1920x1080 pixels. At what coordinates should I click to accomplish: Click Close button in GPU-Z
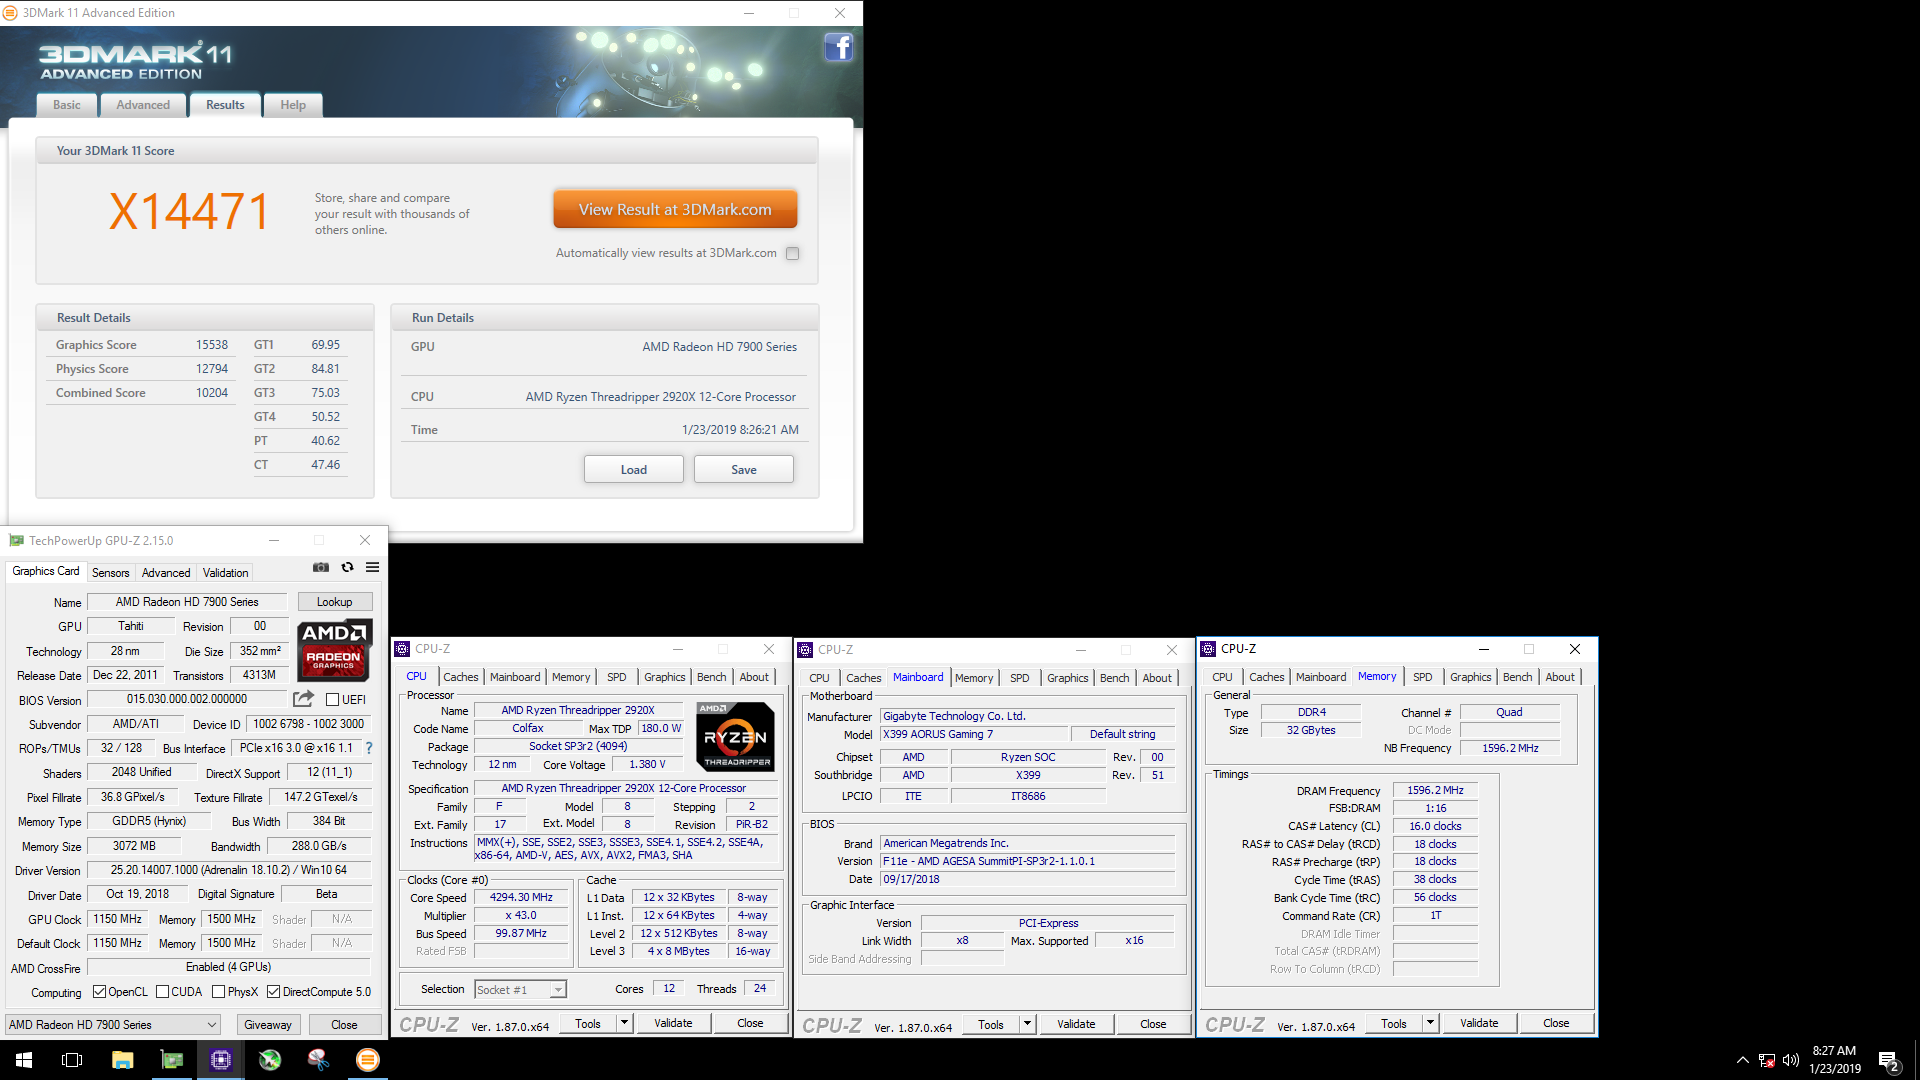(x=344, y=1025)
